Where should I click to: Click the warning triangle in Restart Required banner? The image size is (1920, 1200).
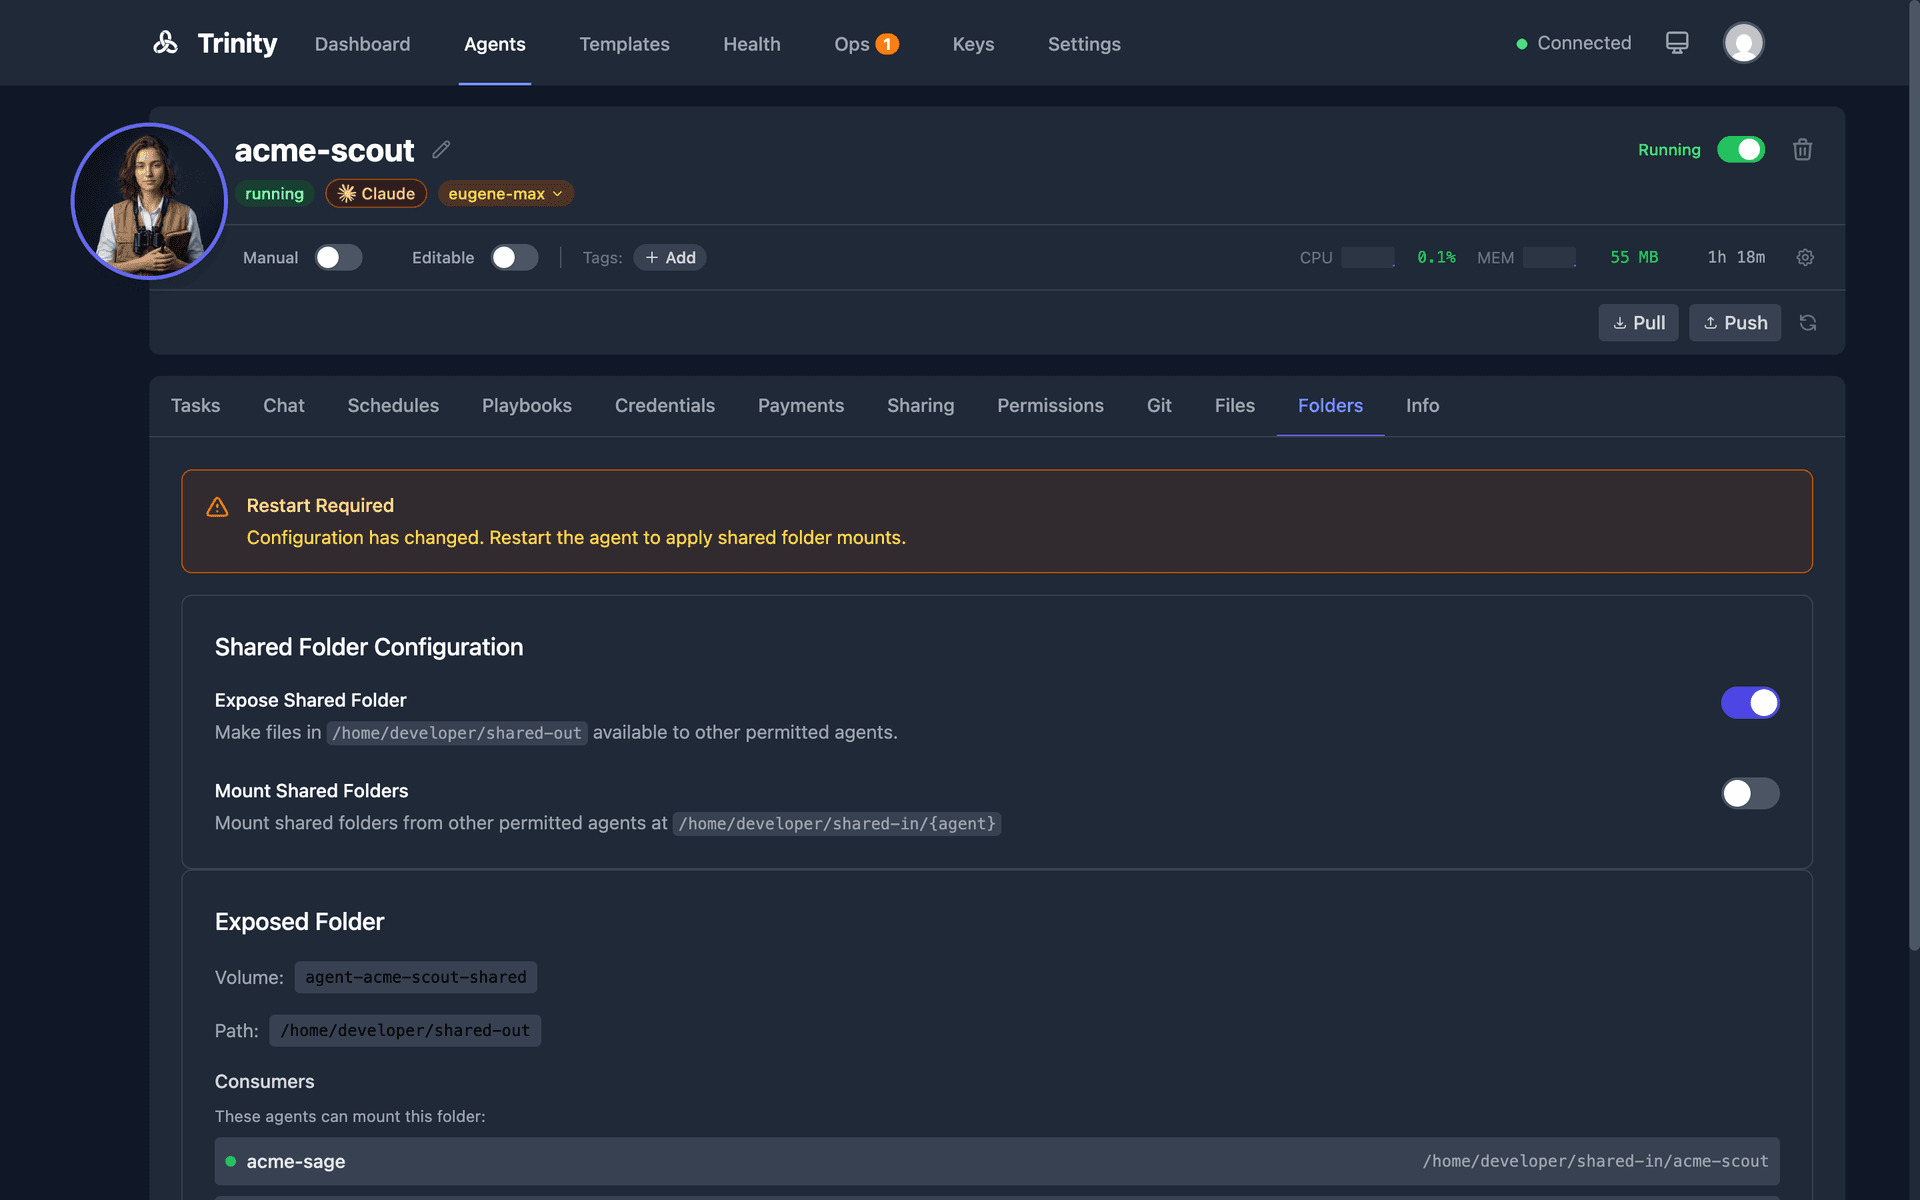(x=217, y=506)
